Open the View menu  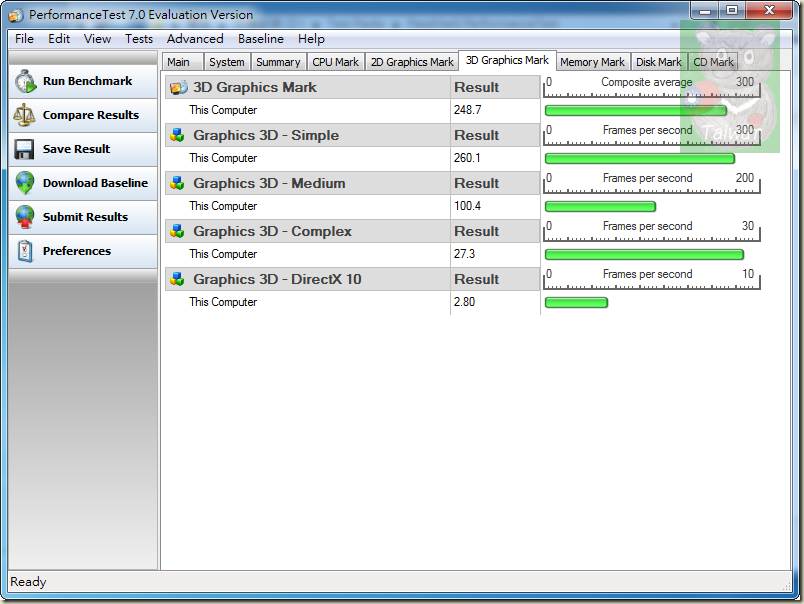coord(97,39)
